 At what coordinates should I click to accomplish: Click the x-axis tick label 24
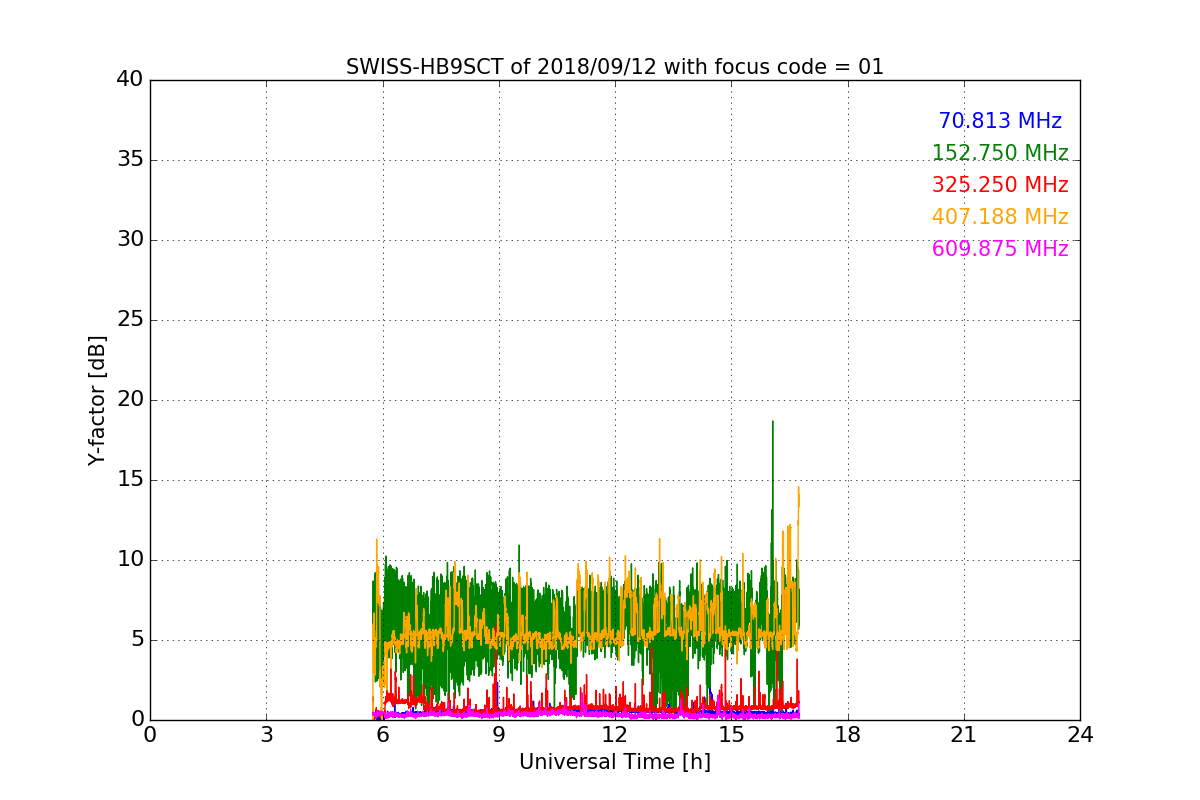1080,735
